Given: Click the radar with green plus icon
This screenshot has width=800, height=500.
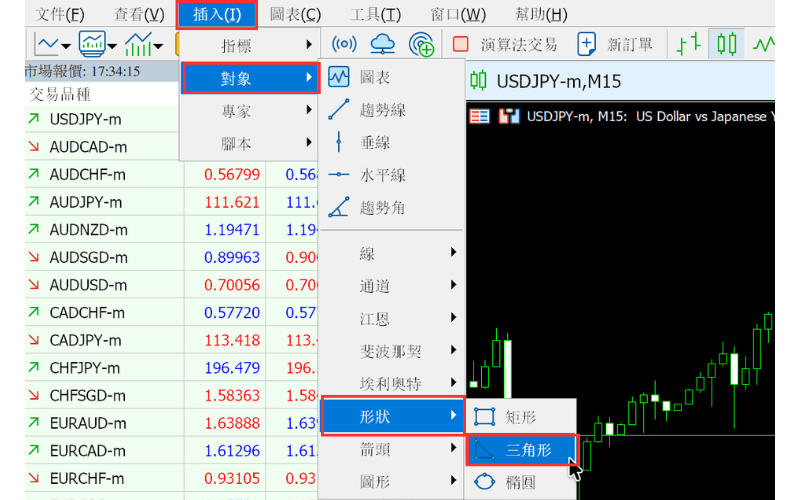Looking at the screenshot, I should (x=421, y=45).
